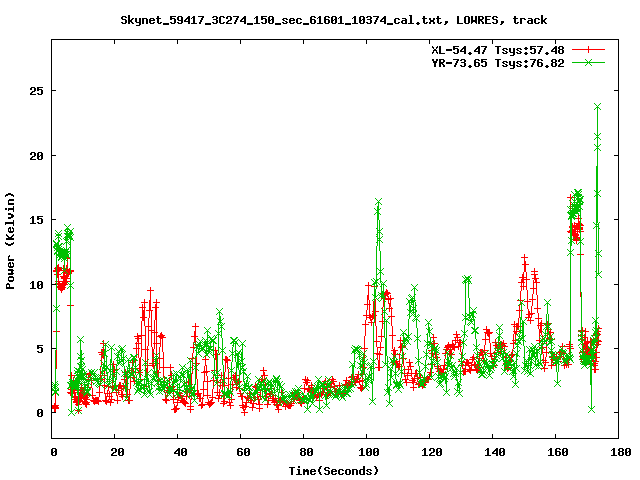
Task: Click the XL-54.47 Tsys:57.48 legend label
Action: pyautogui.click(x=498, y=50)
